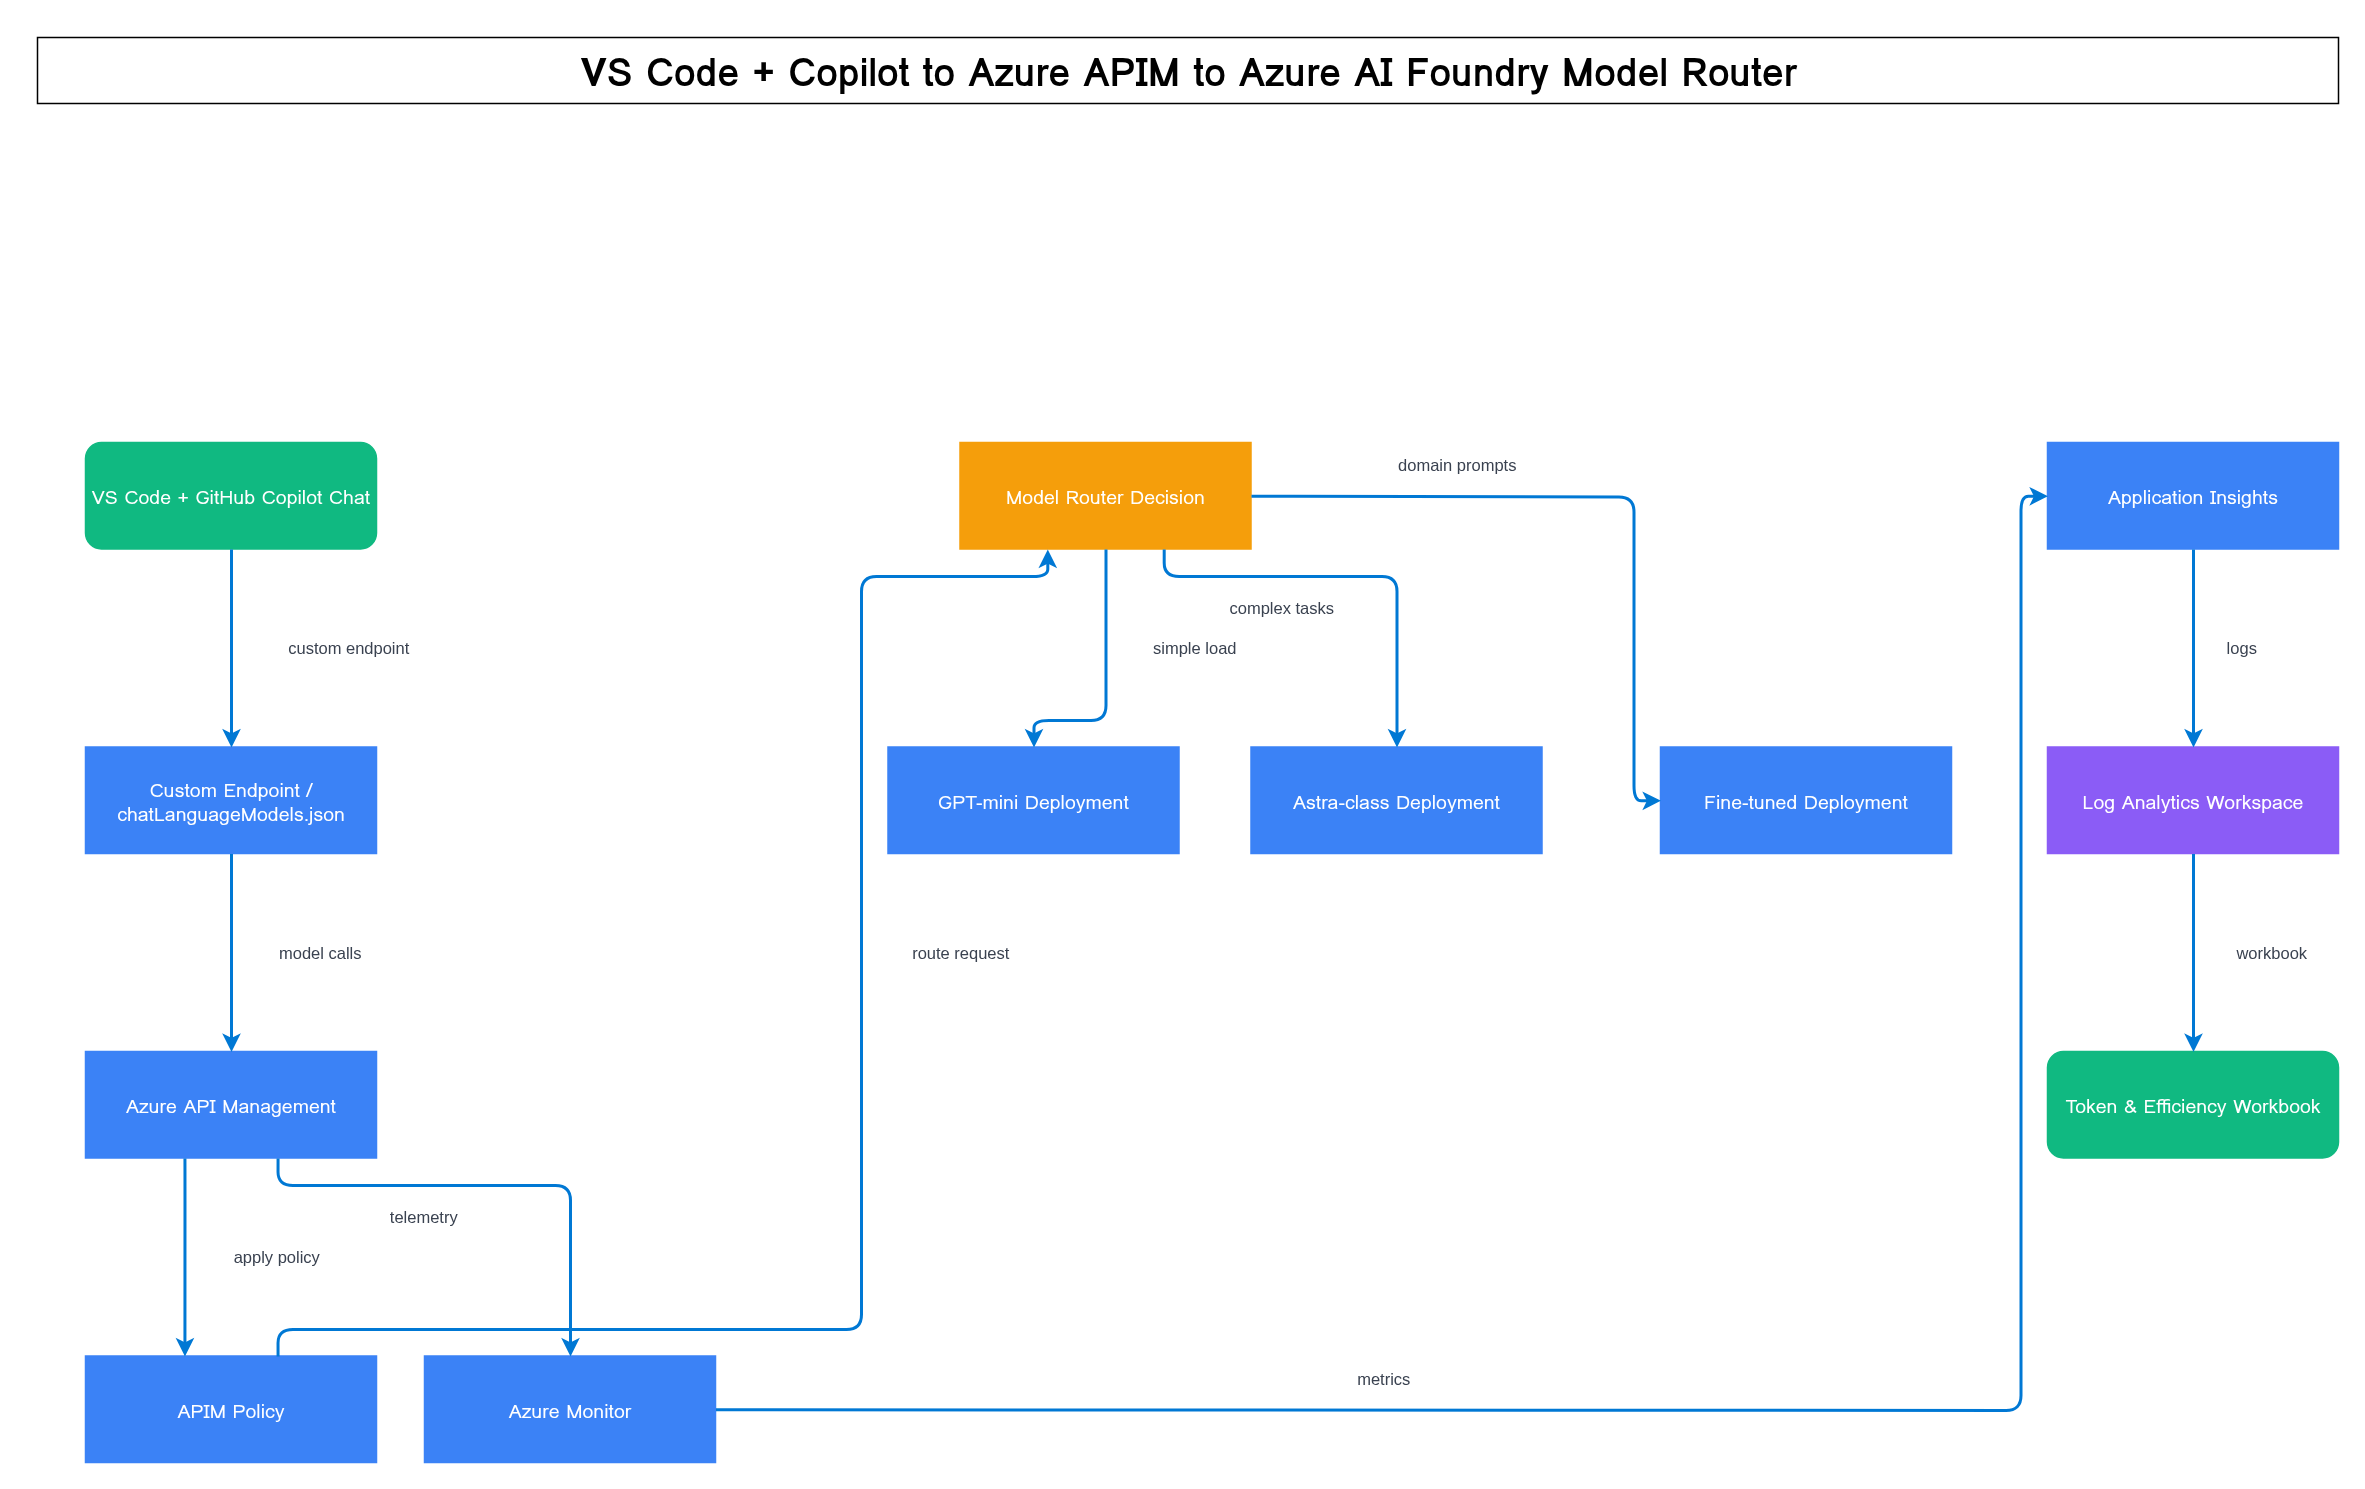
Task: Select the 'apply policy' edge label
Action: pos(276,1257)
